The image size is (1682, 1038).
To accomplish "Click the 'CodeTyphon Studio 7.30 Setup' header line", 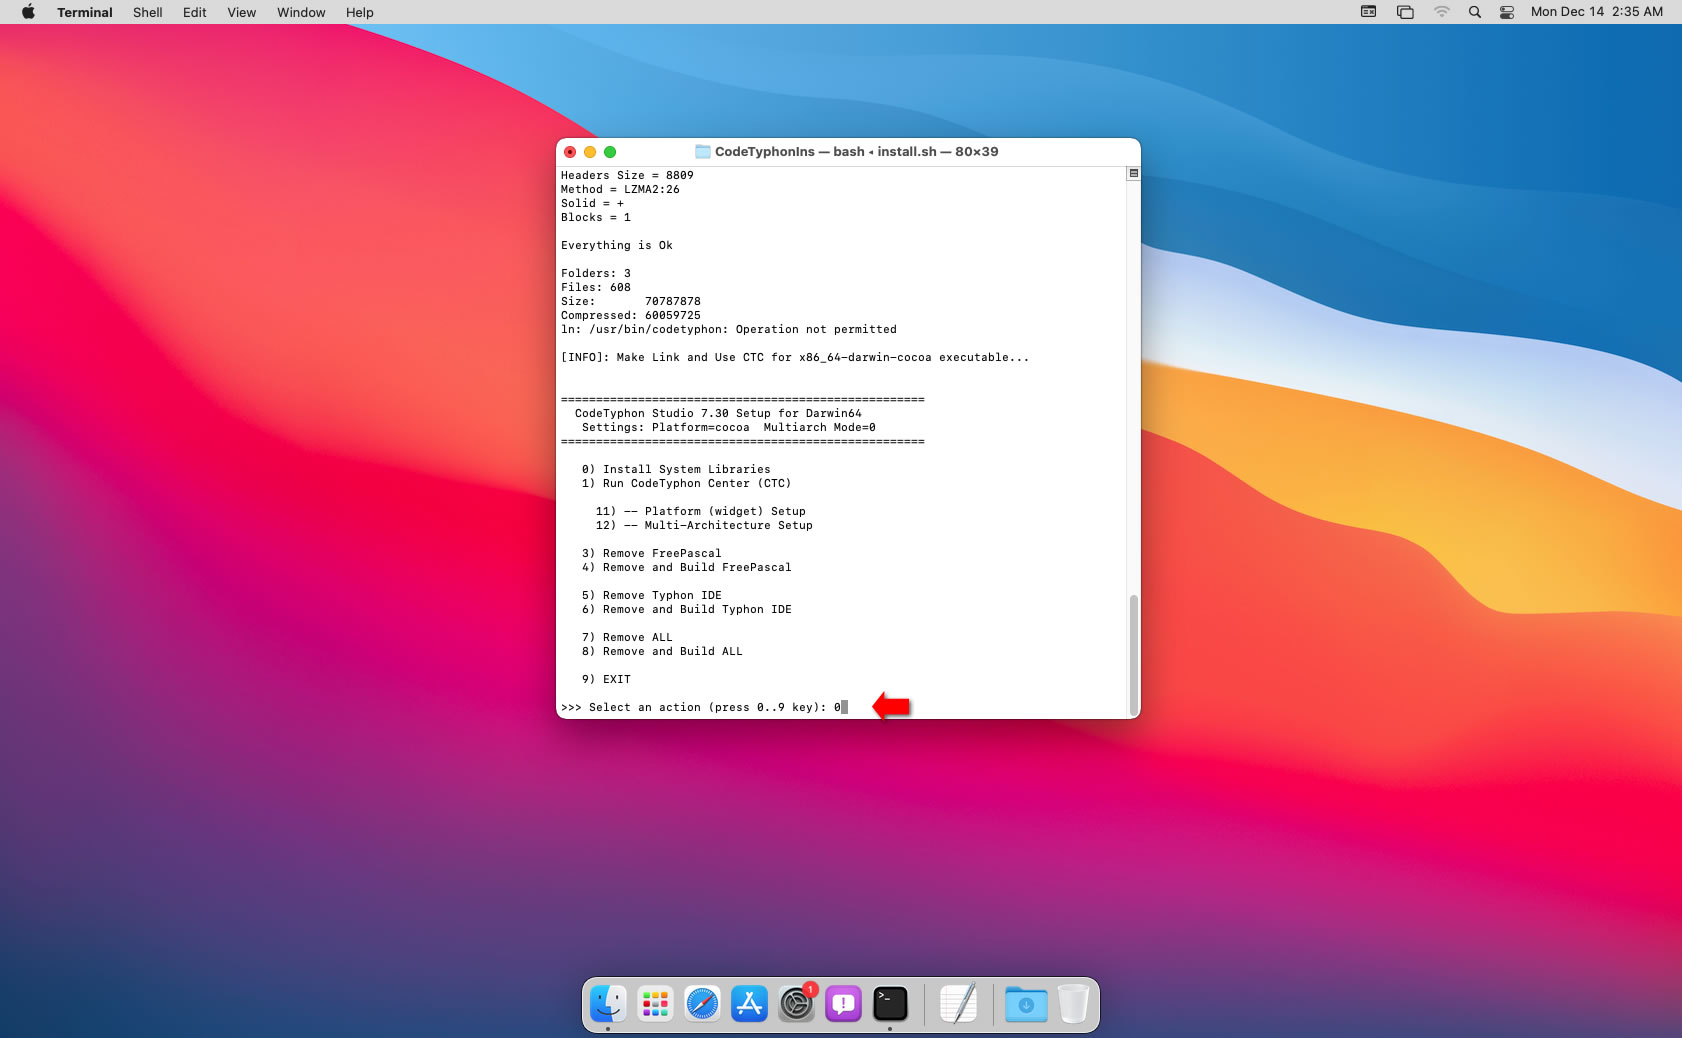I will pyautogui.click(x=718, y=413).
